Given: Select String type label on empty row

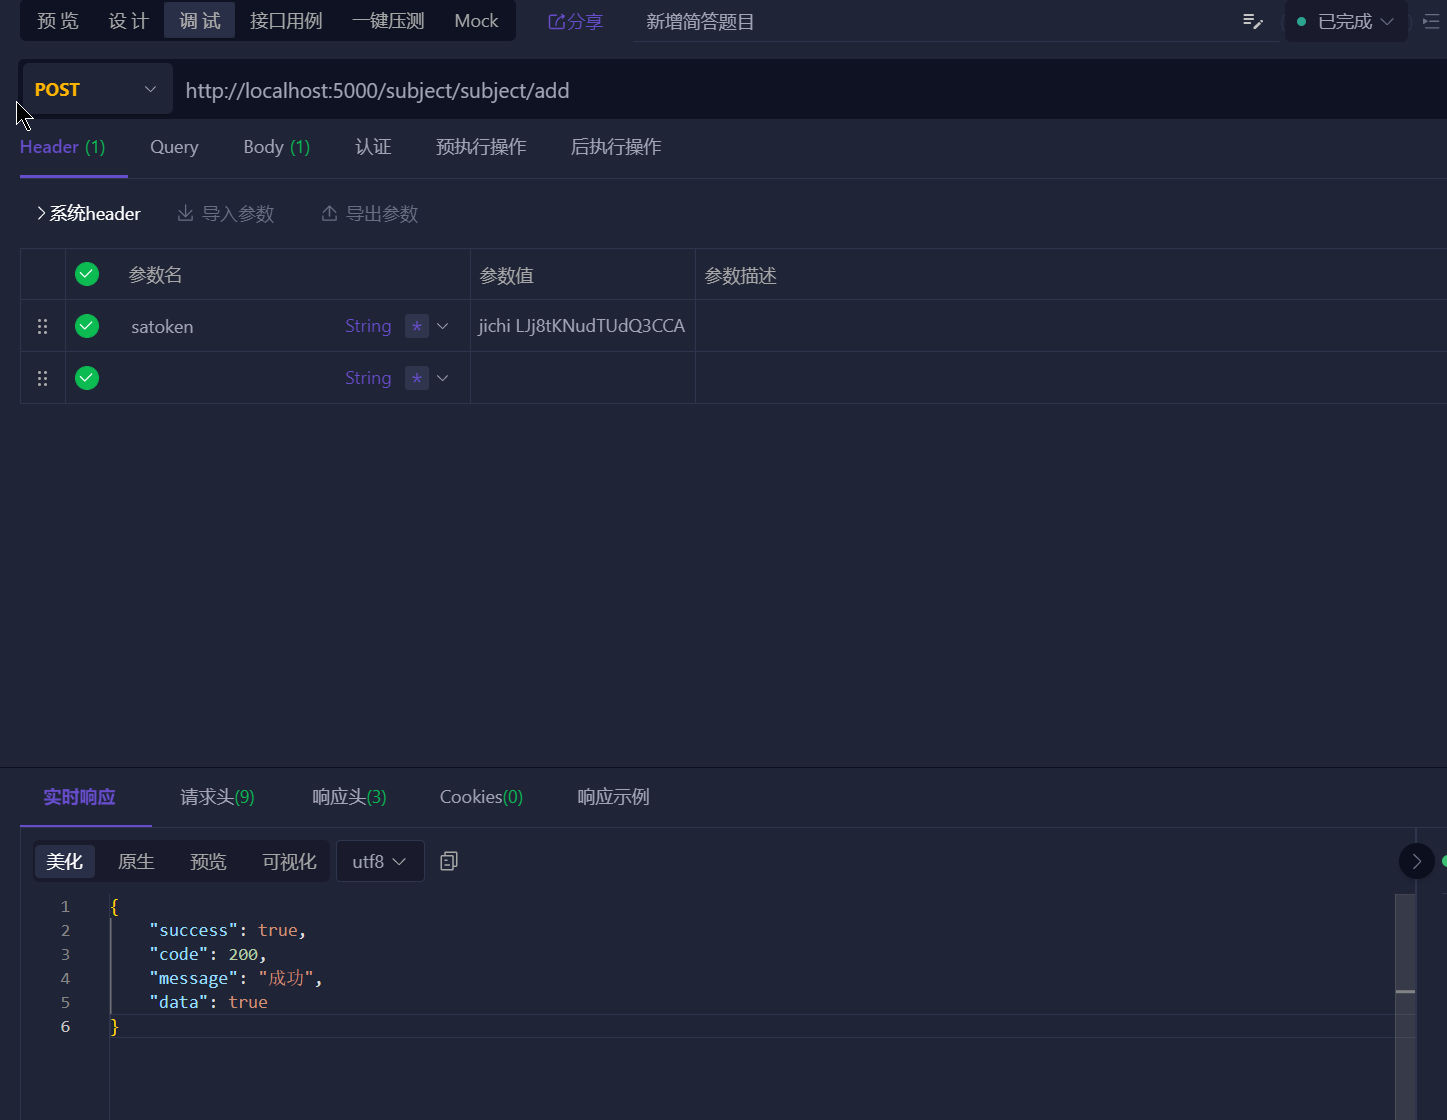Looking at the screenshot, I should tap(368, 378).
